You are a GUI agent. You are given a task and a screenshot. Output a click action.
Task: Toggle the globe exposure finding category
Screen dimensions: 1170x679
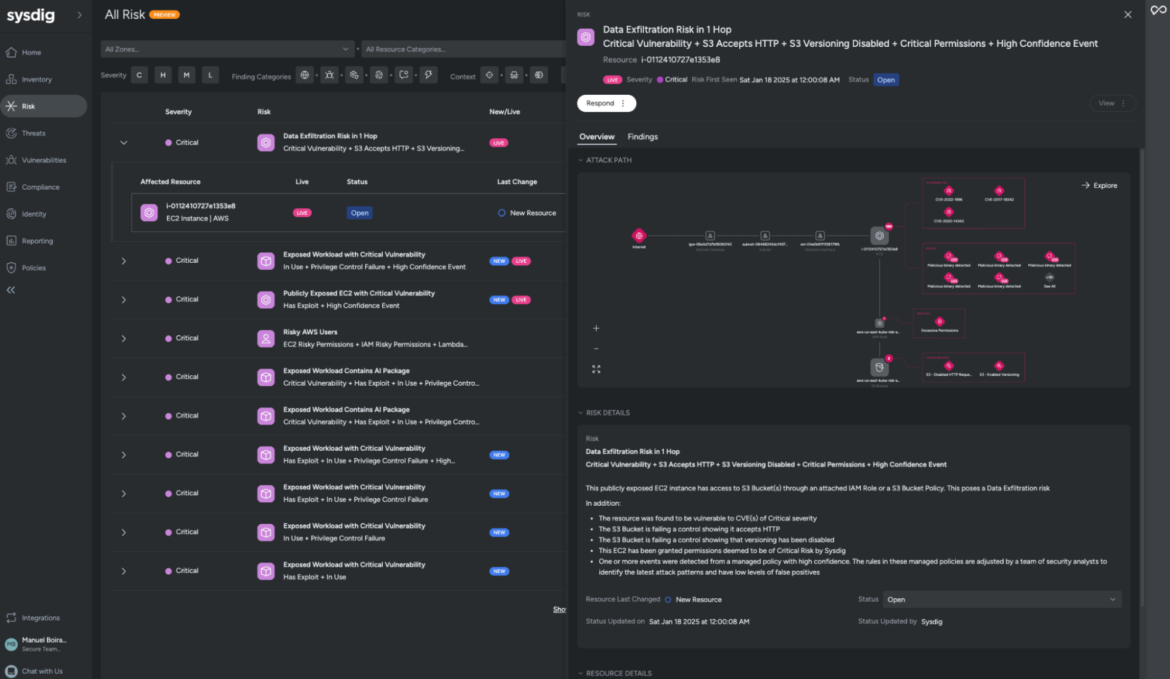coord(304,75)
